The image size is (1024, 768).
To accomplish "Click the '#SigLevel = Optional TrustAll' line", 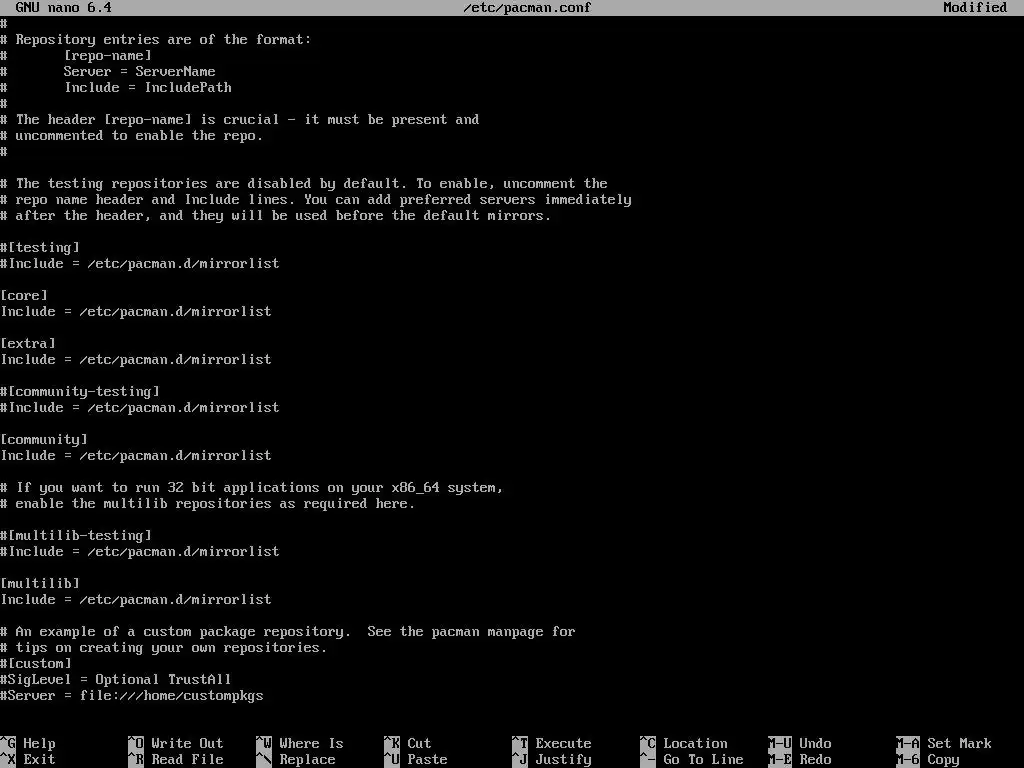I will (116, 680).
